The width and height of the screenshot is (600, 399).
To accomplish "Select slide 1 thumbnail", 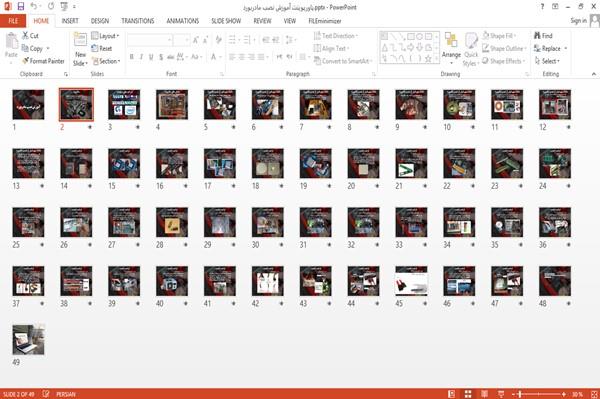I will click(28, 104).
